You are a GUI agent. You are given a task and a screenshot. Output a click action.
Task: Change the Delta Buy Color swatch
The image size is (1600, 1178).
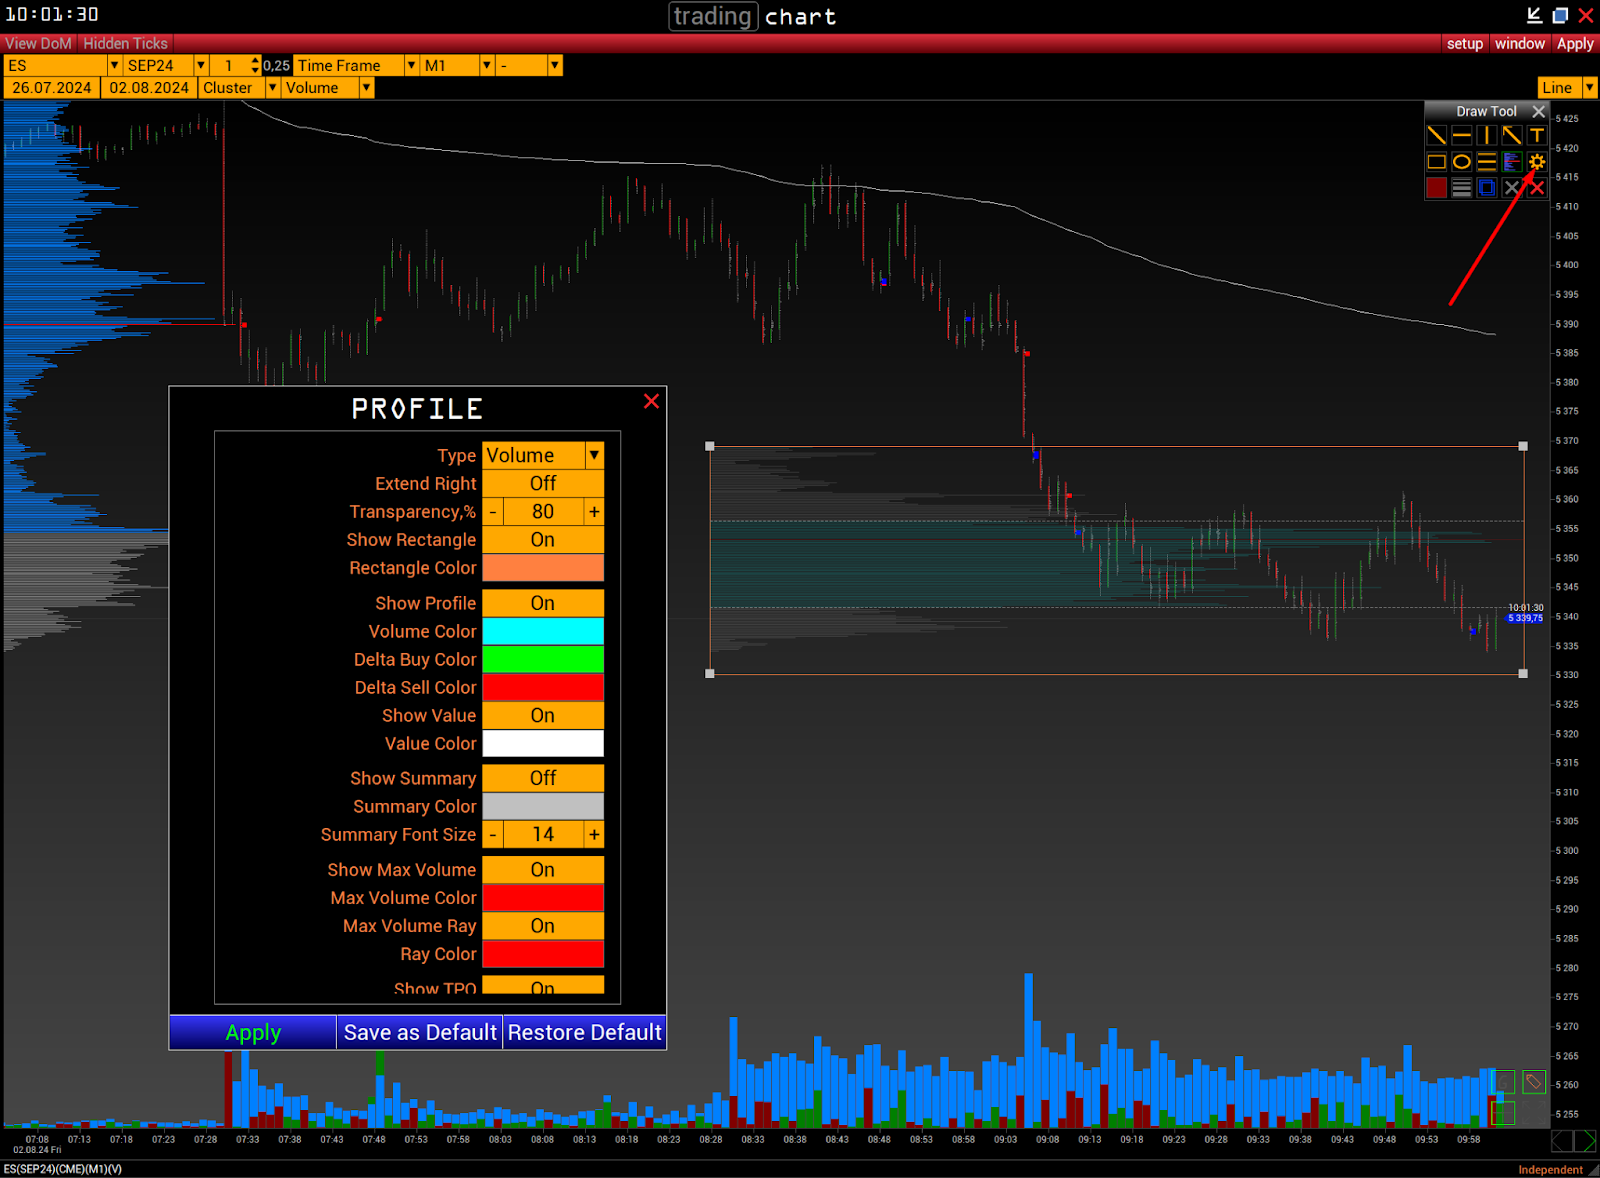point(543,660)
